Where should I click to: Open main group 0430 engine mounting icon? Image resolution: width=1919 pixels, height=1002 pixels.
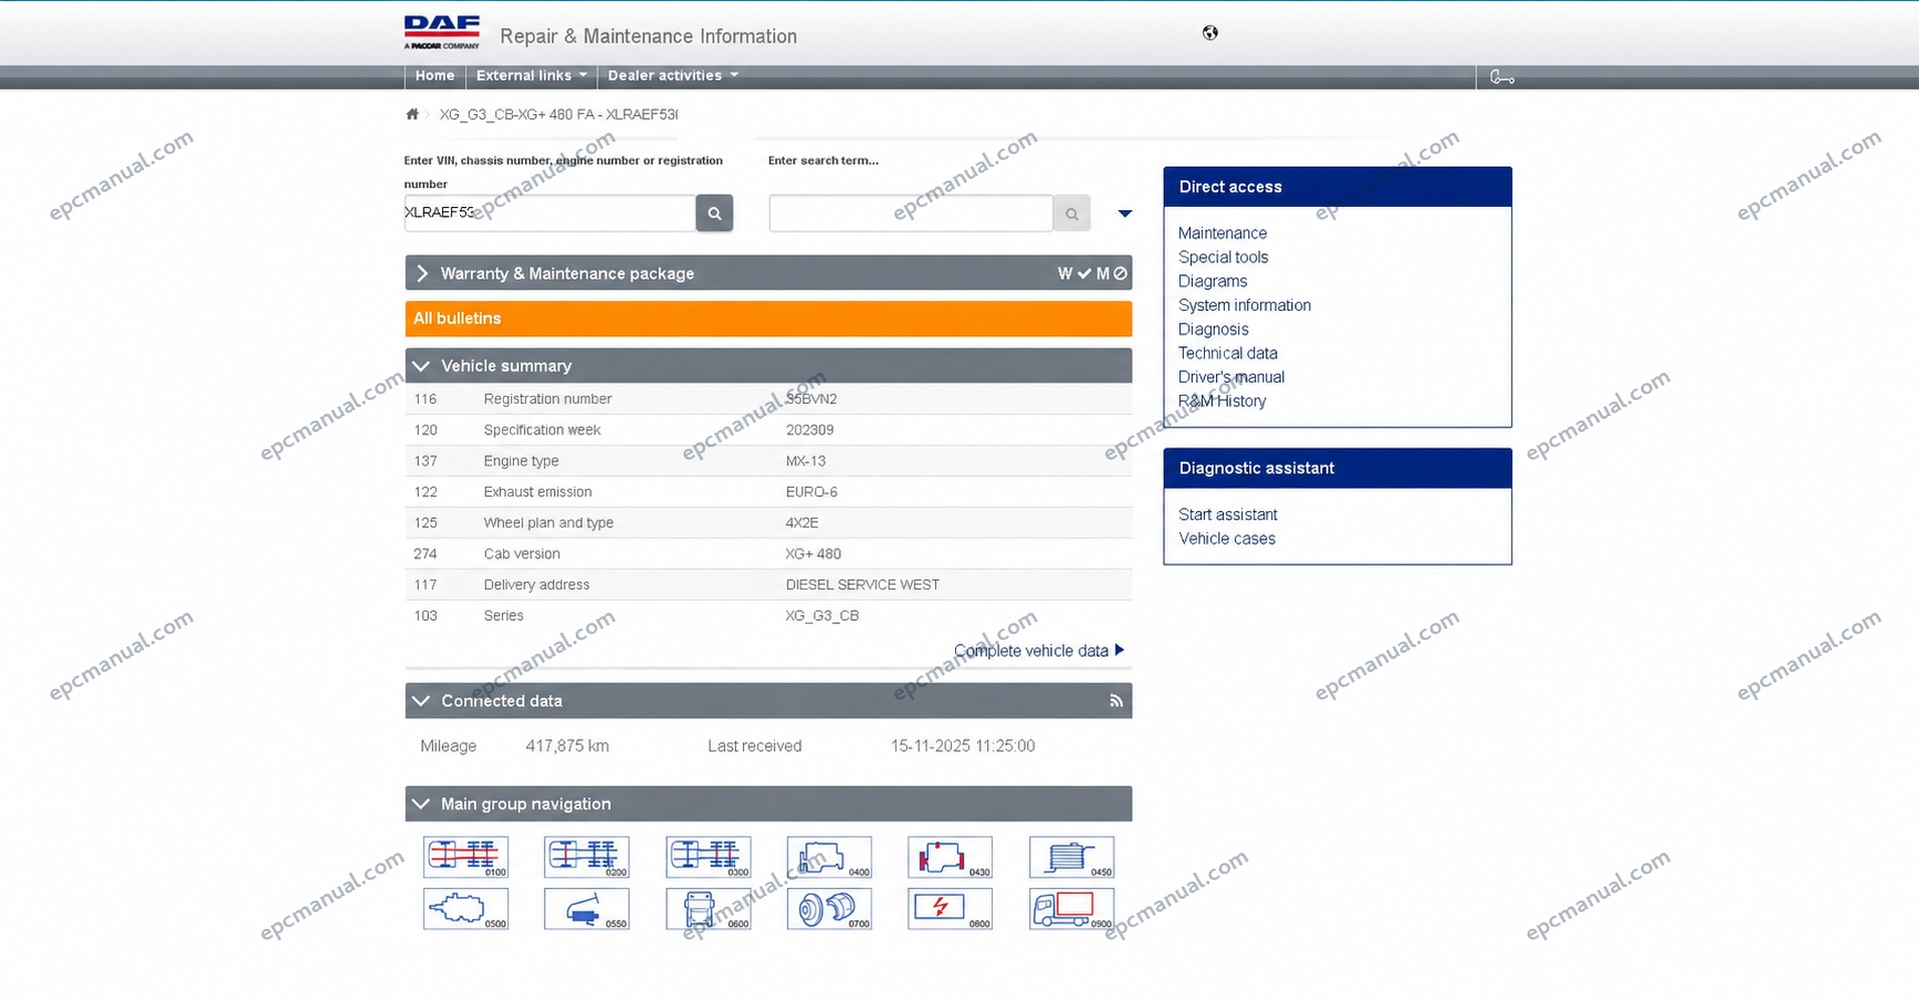950,857
